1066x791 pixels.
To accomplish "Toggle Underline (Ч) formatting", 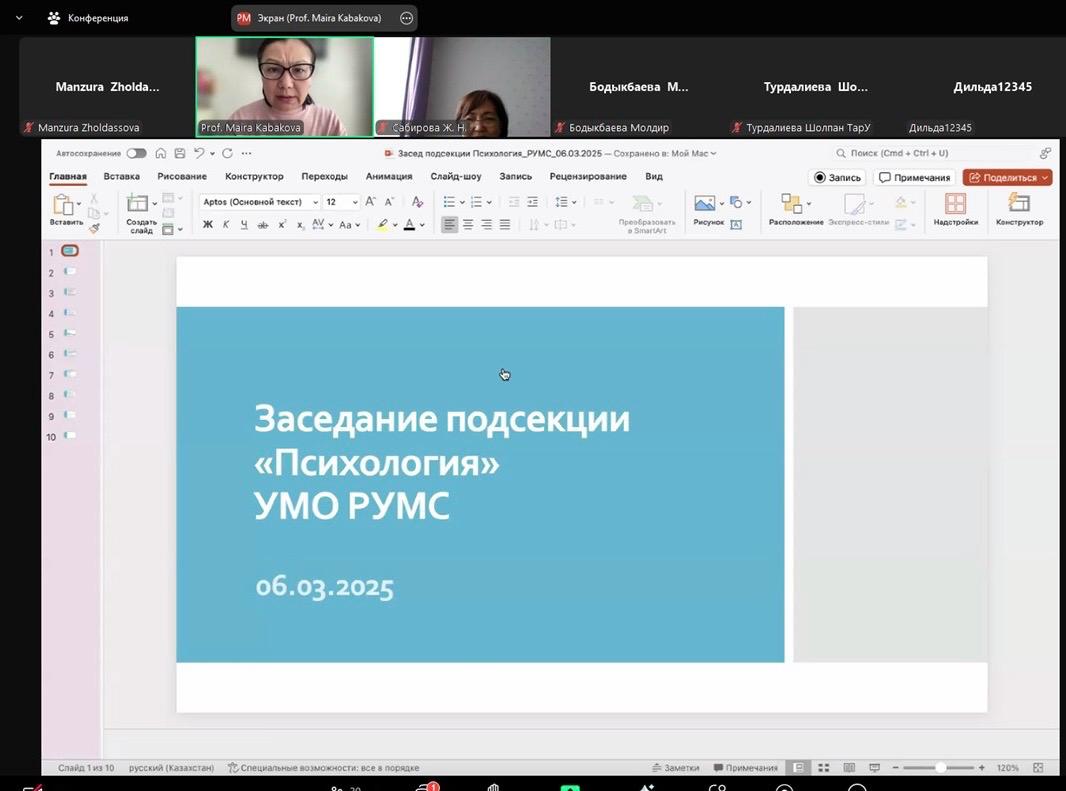I will point(244,224).
